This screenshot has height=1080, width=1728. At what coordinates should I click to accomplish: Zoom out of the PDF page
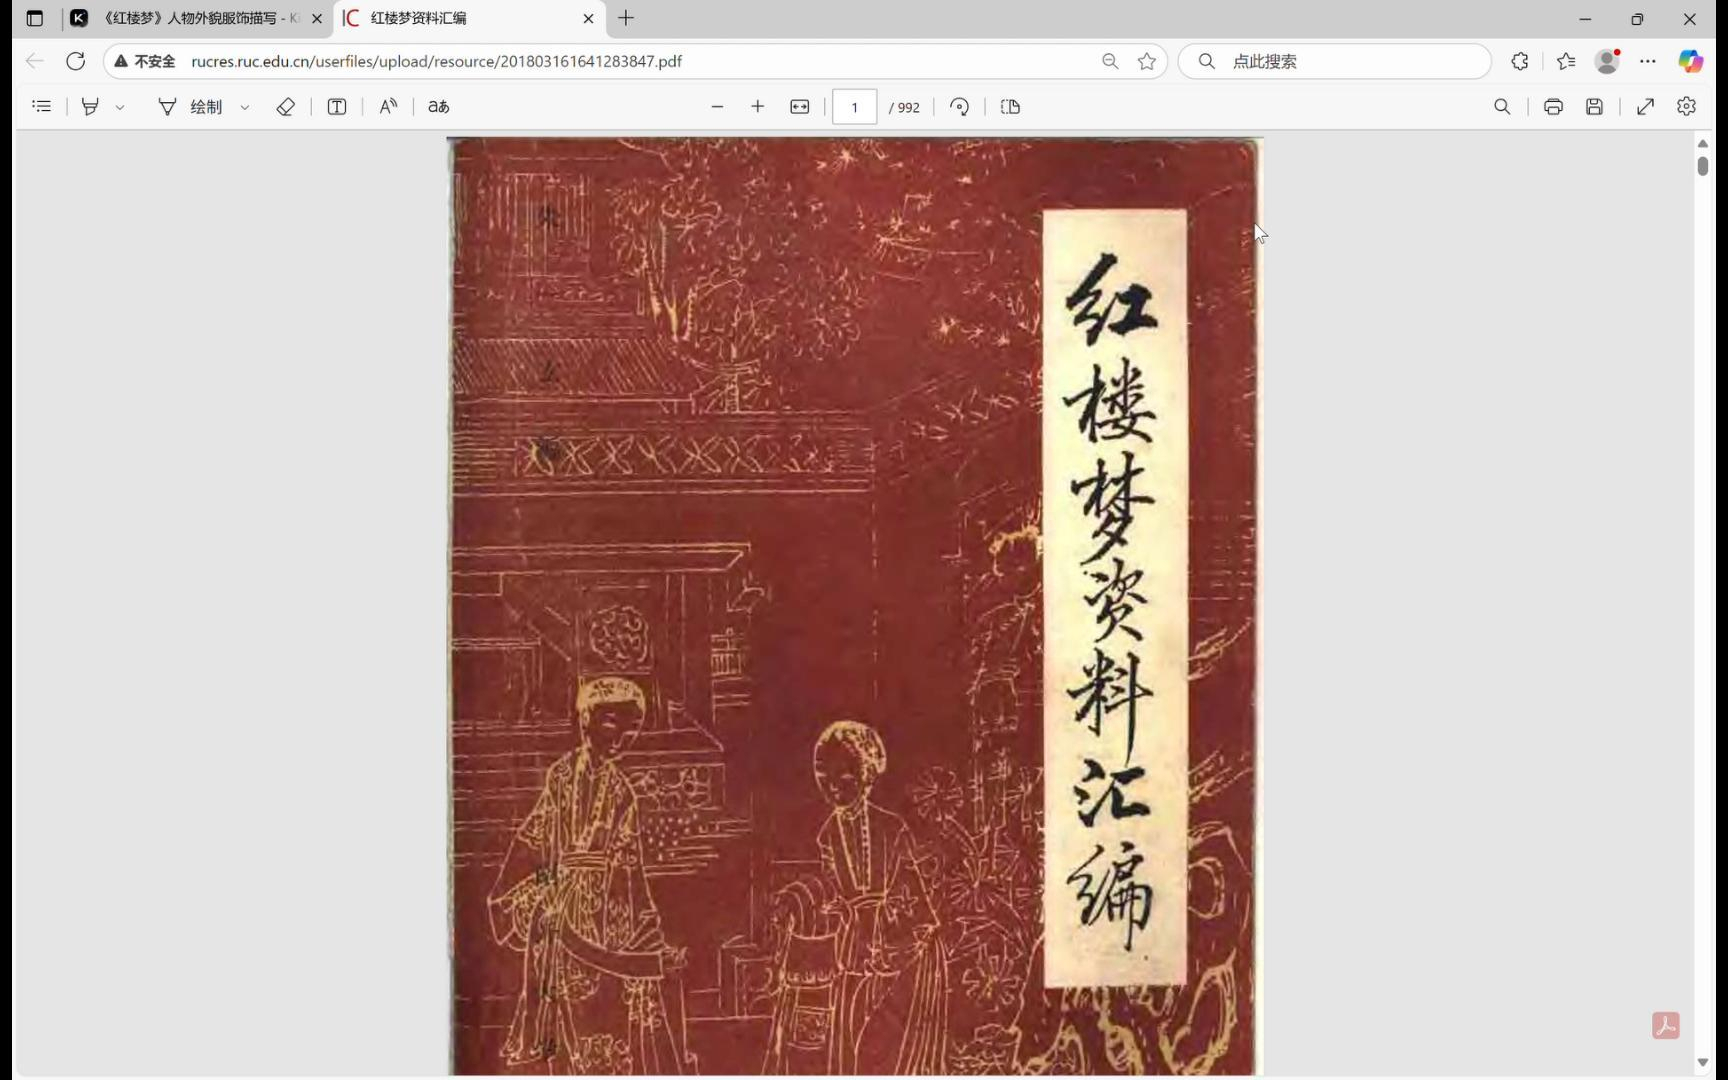[x=717, y=106]
